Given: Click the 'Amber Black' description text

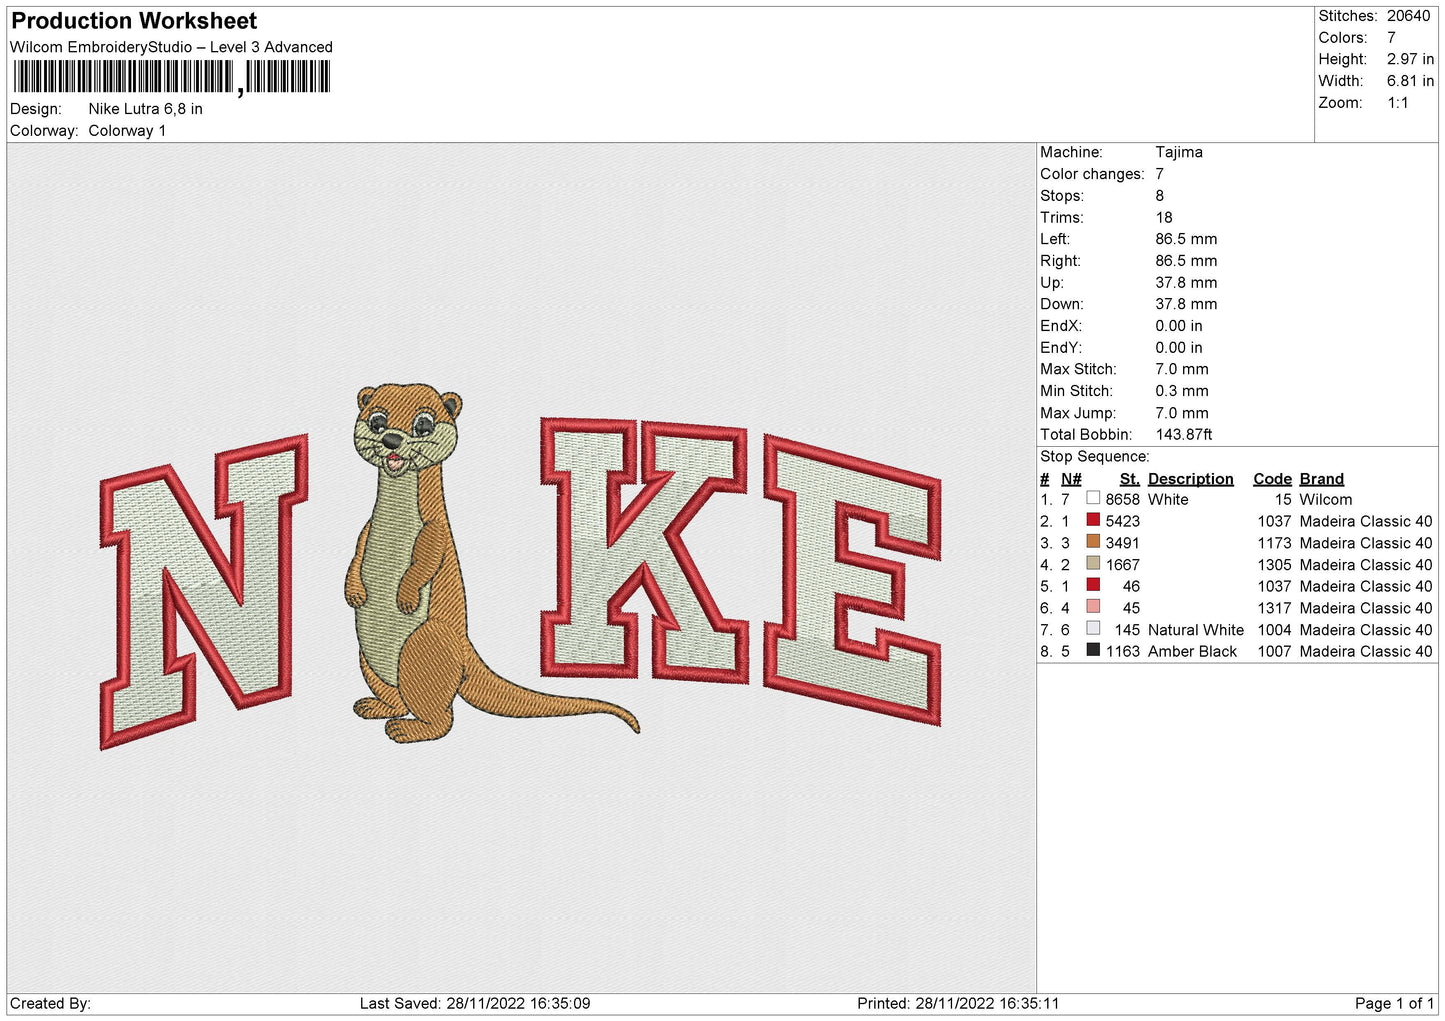Looking at the screenshot, I should (x=1192, y=651).
